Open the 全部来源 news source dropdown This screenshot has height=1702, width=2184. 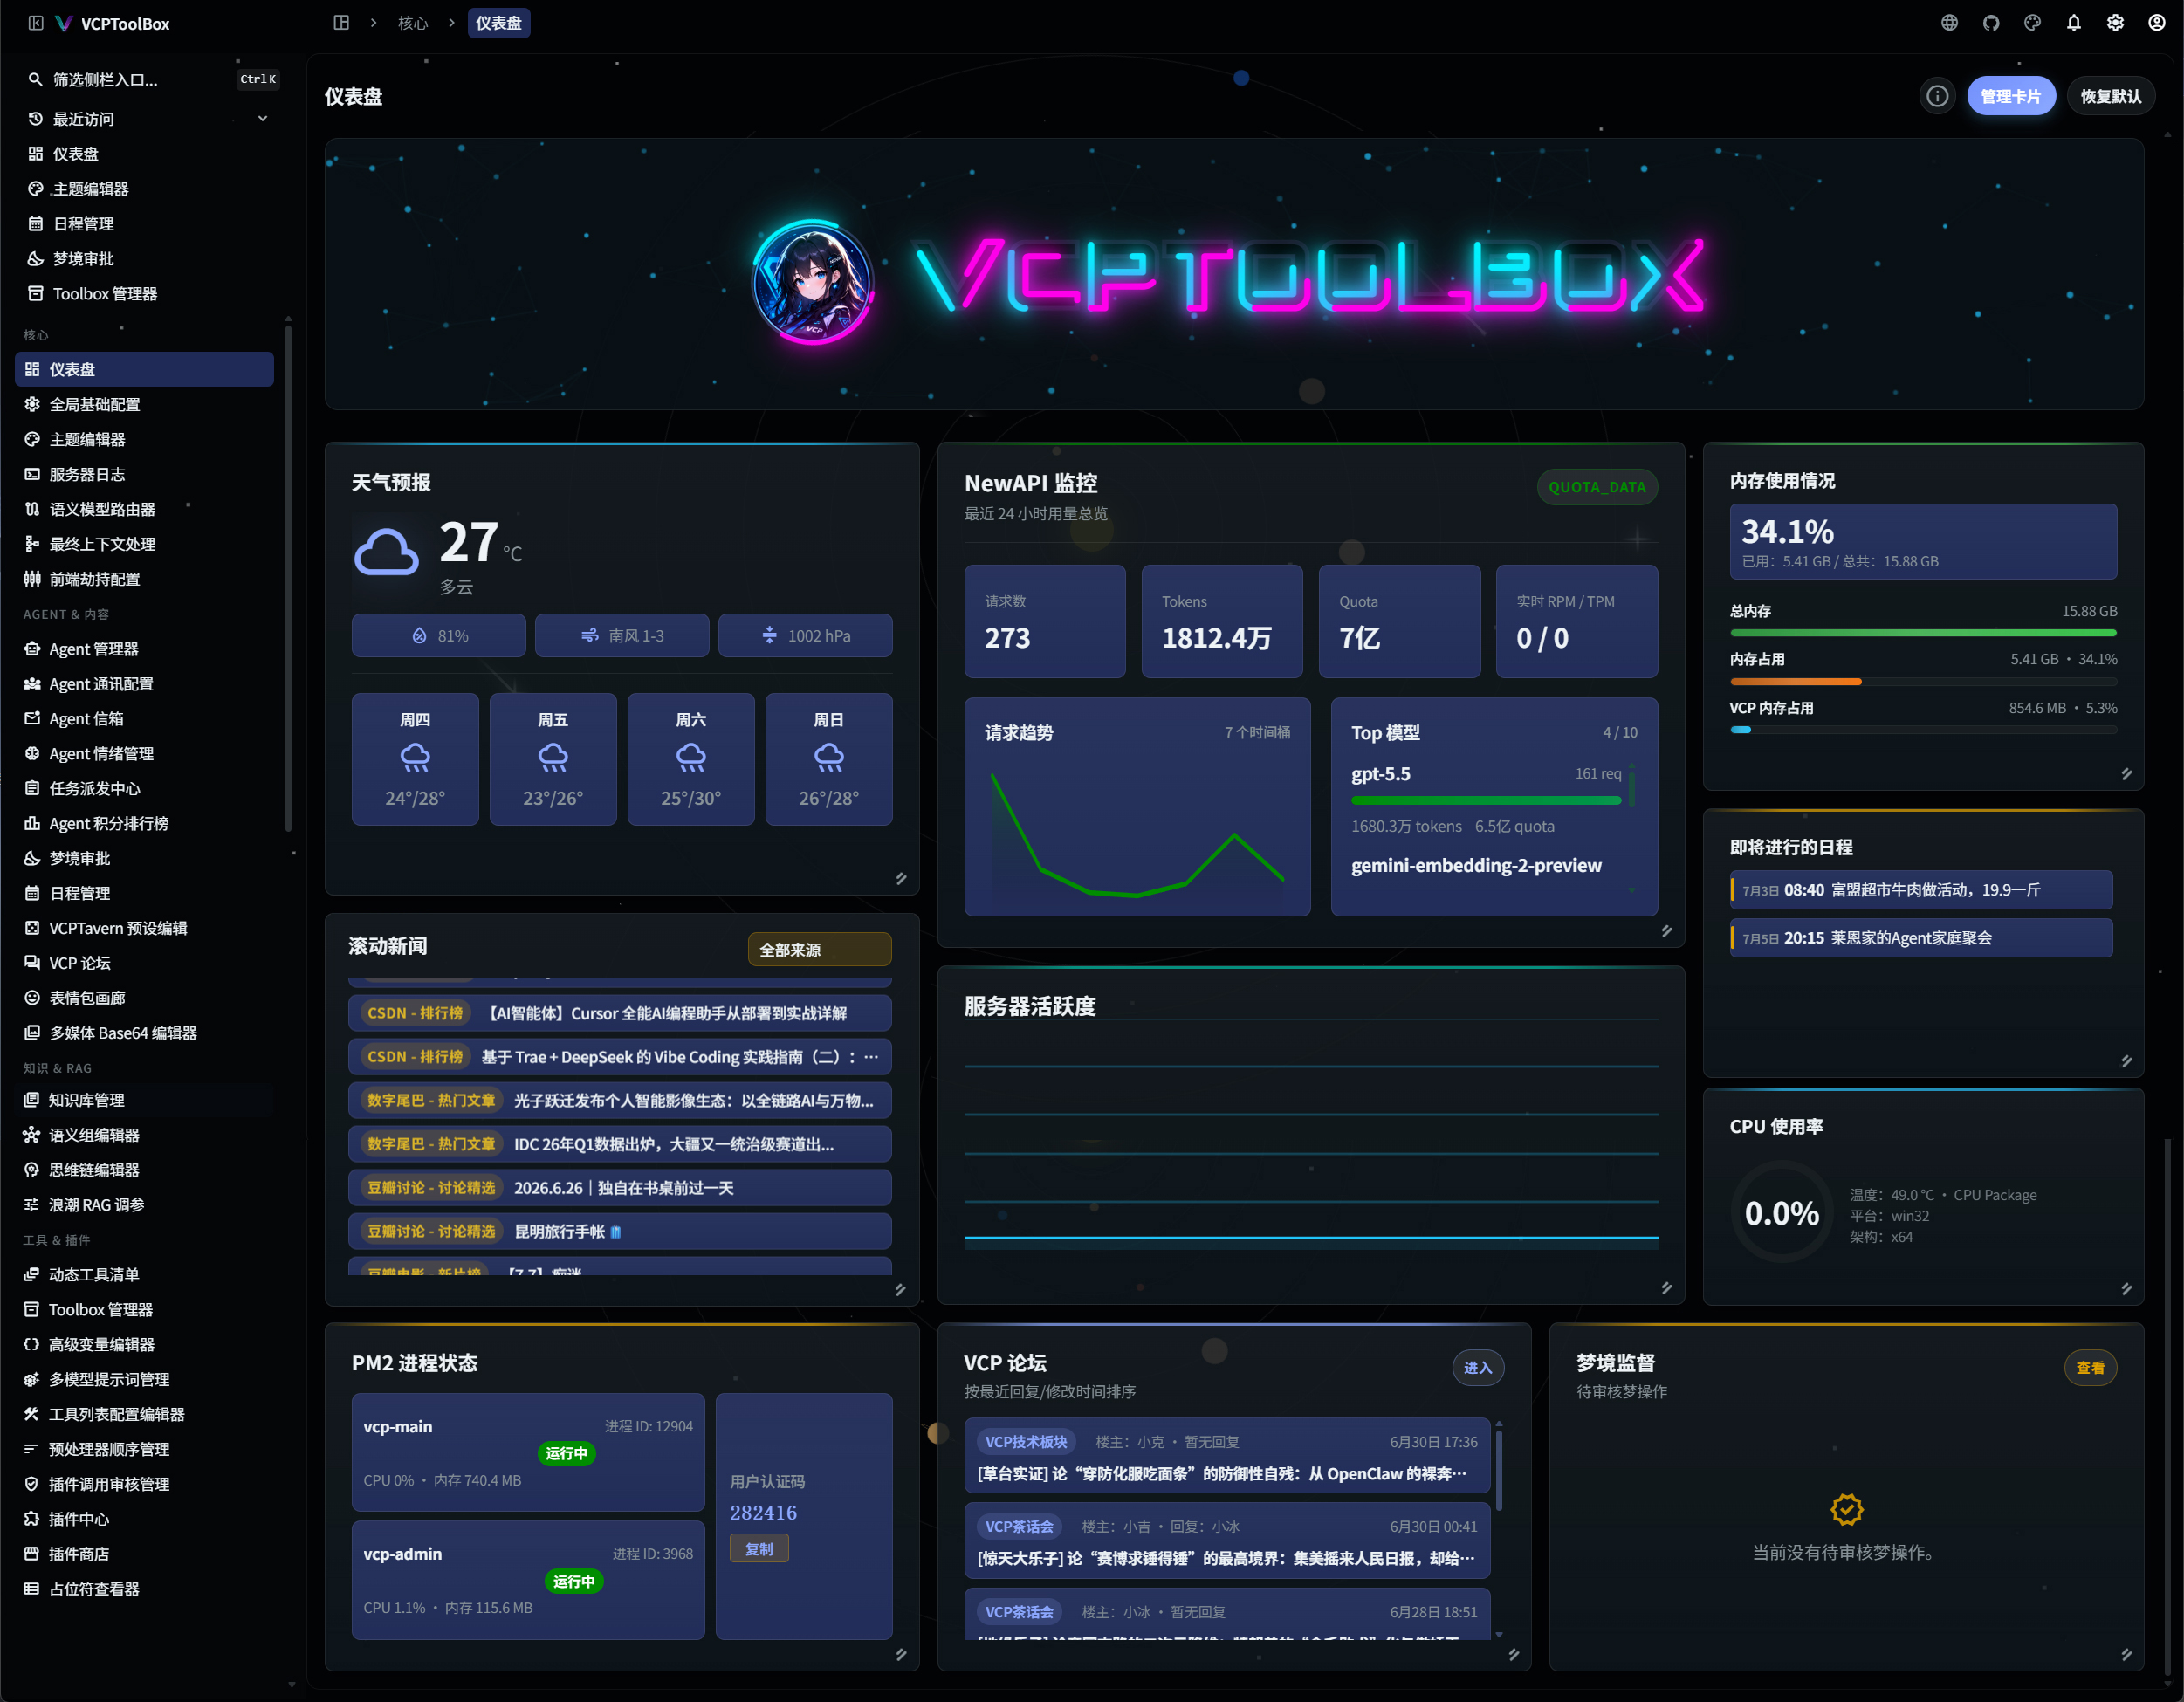(819, 950)
